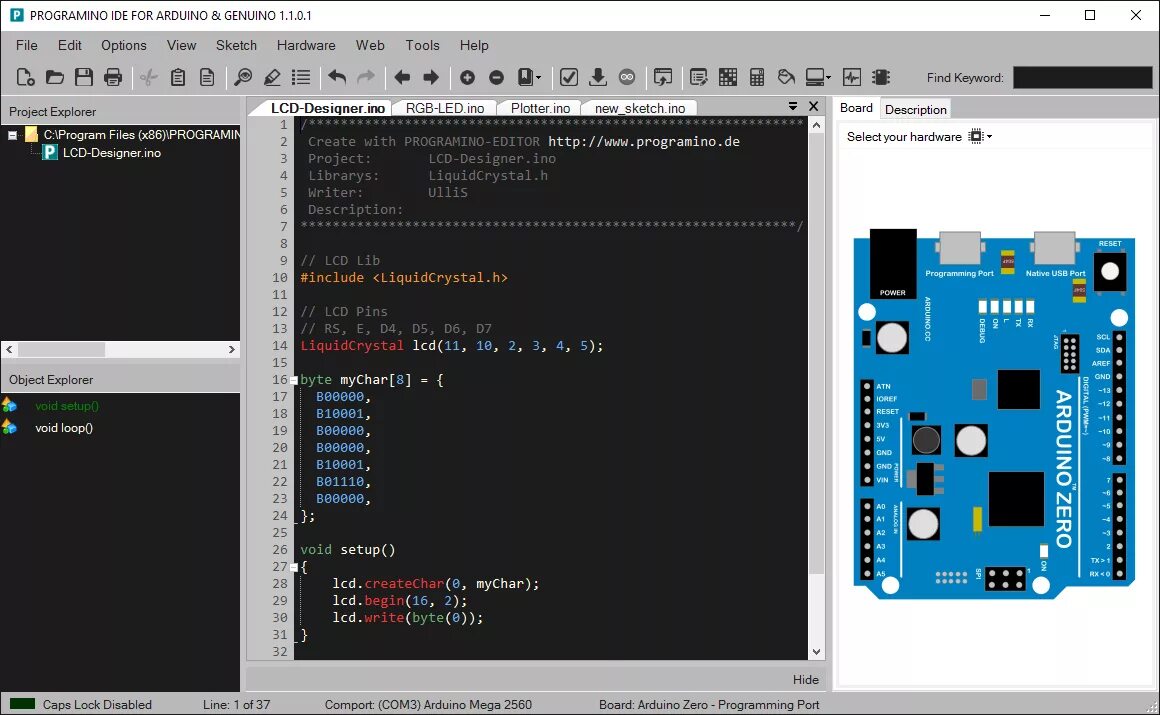Upload the sketch with the download-arrow icon
Screen dimensions: 1160x715
(x=598, y=77)
